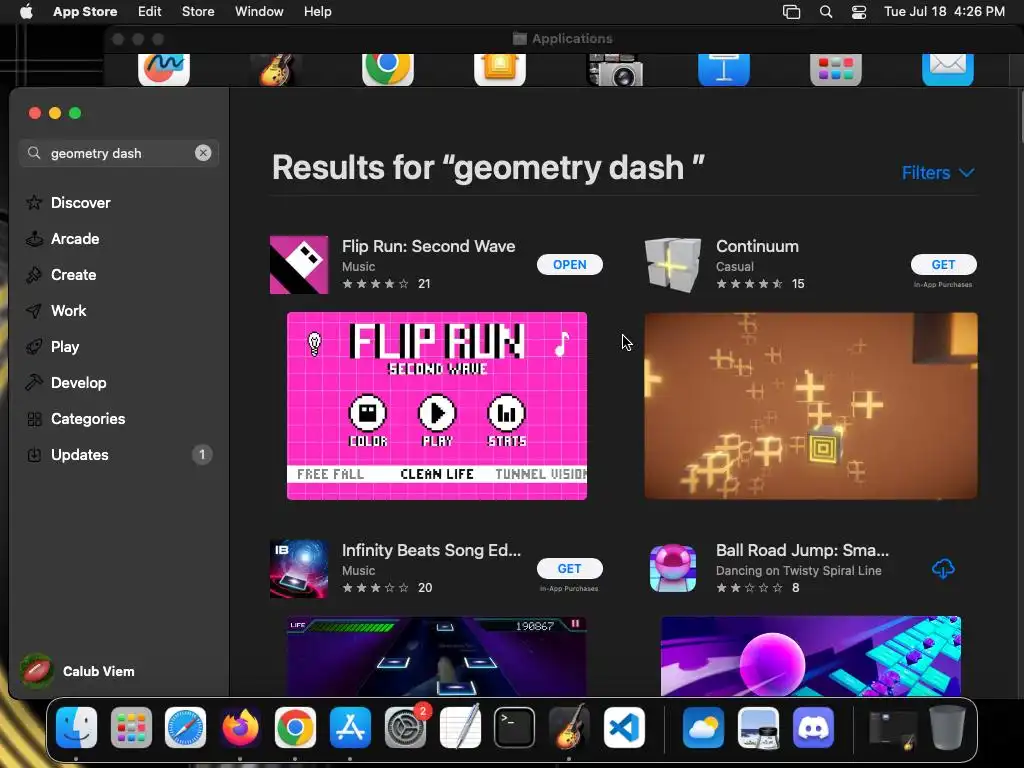Get the Continuum app
This screenshot has height=768, width=1024.
click(x=943, y=264)
